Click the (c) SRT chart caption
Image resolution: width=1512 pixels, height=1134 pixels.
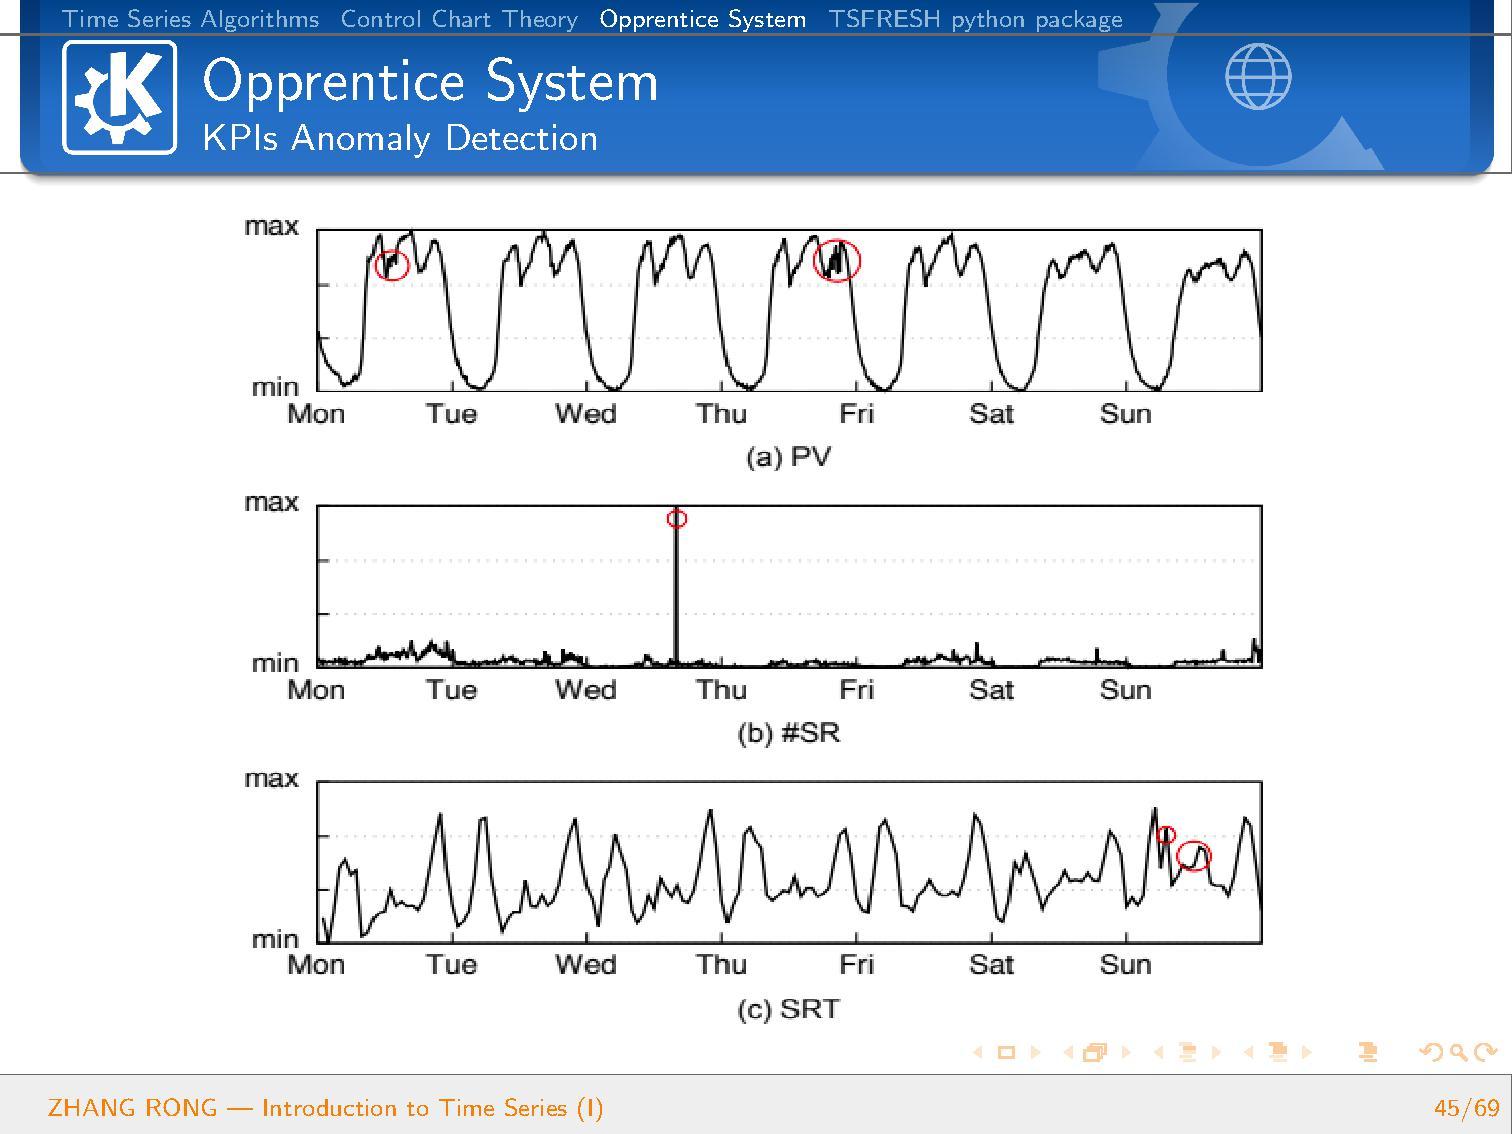click(x=788, y=1009)
